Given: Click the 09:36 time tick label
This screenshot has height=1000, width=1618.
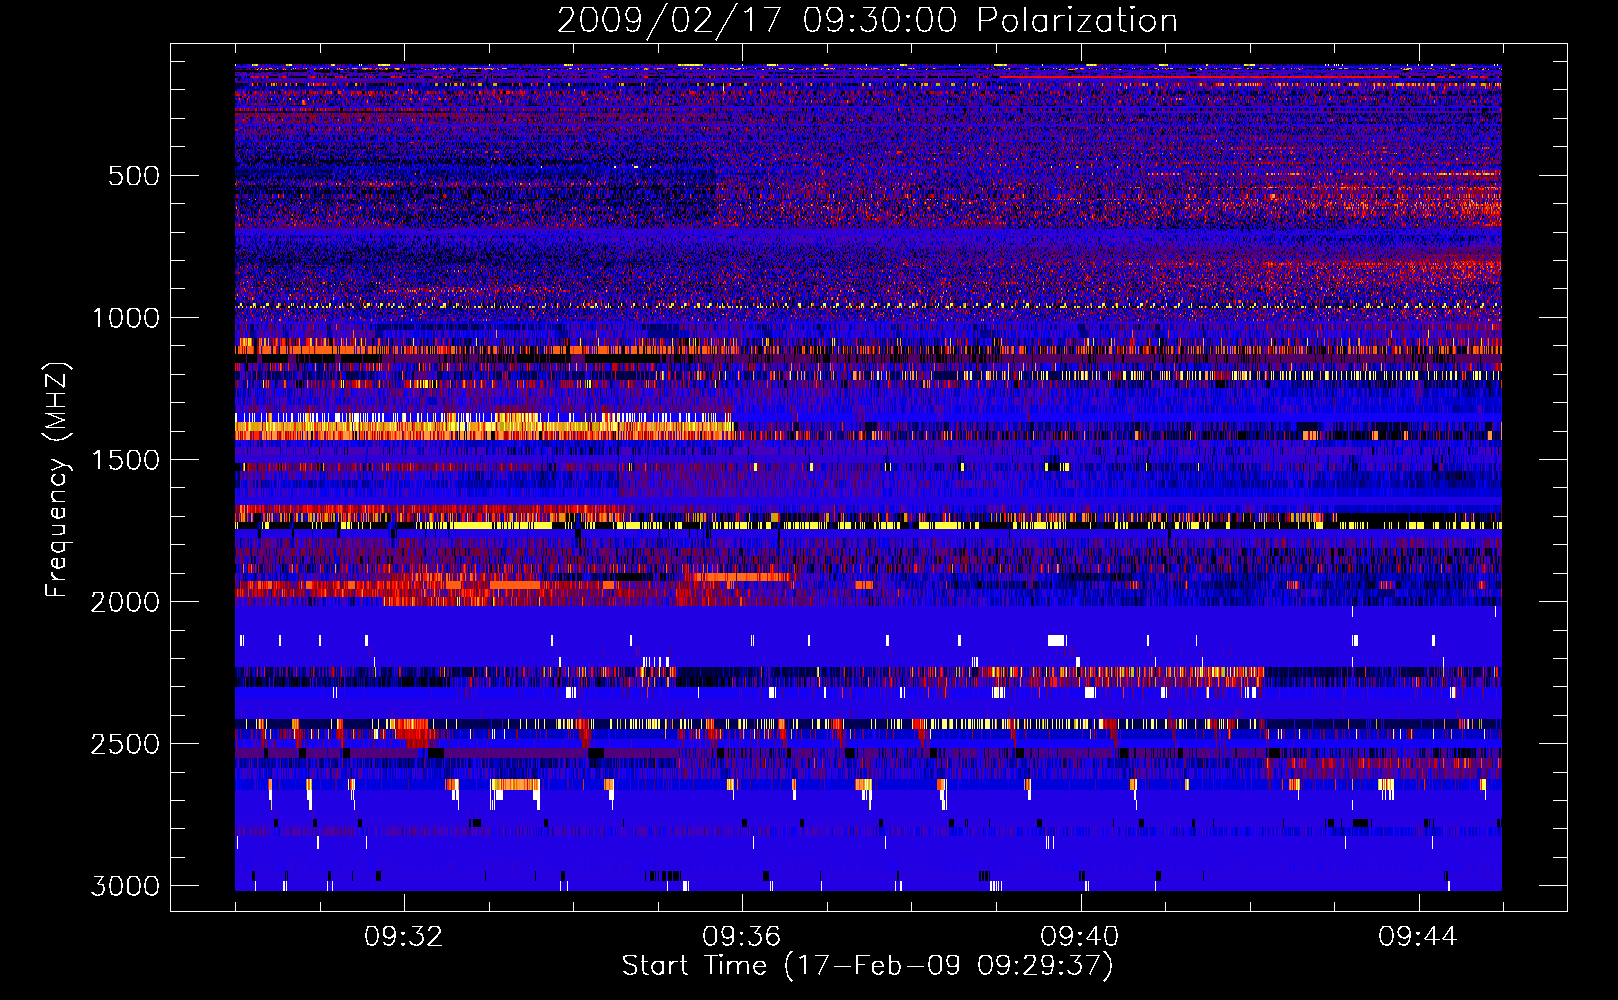Looking at the screenshot, I should pos(742,937).
